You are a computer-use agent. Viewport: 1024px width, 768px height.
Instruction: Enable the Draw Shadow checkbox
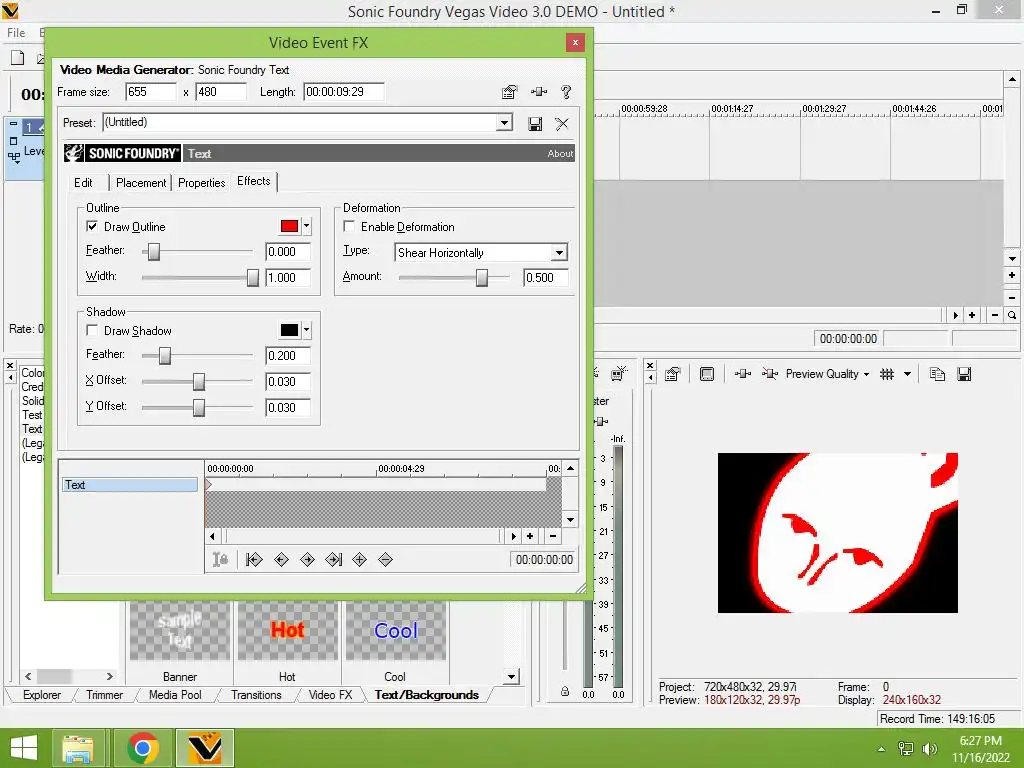pos(92,330)
